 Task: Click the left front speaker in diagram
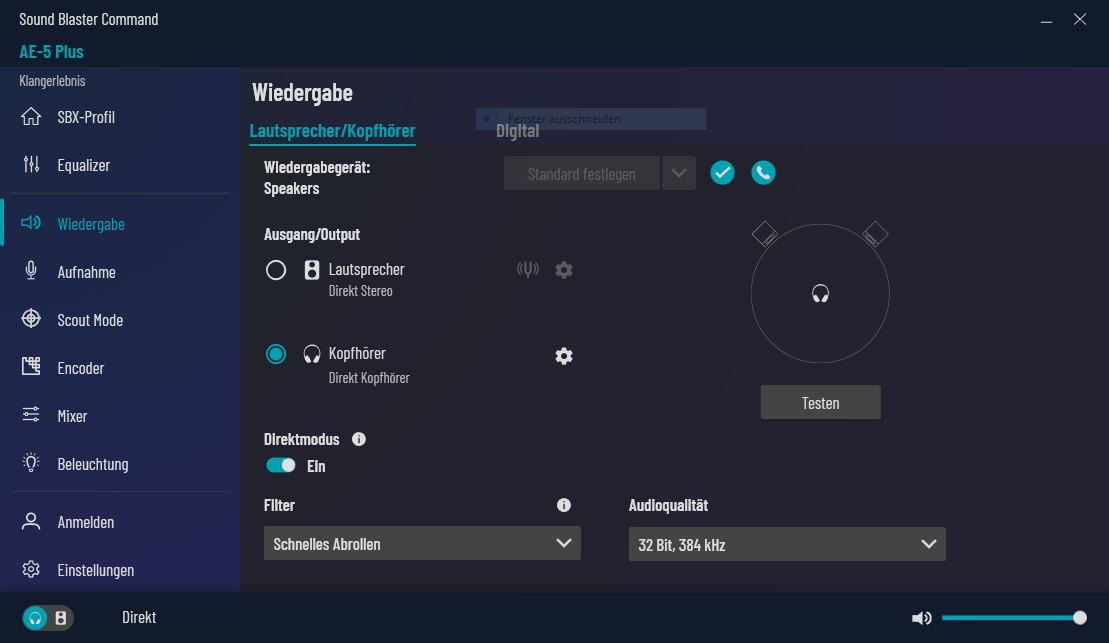(765, 234)
